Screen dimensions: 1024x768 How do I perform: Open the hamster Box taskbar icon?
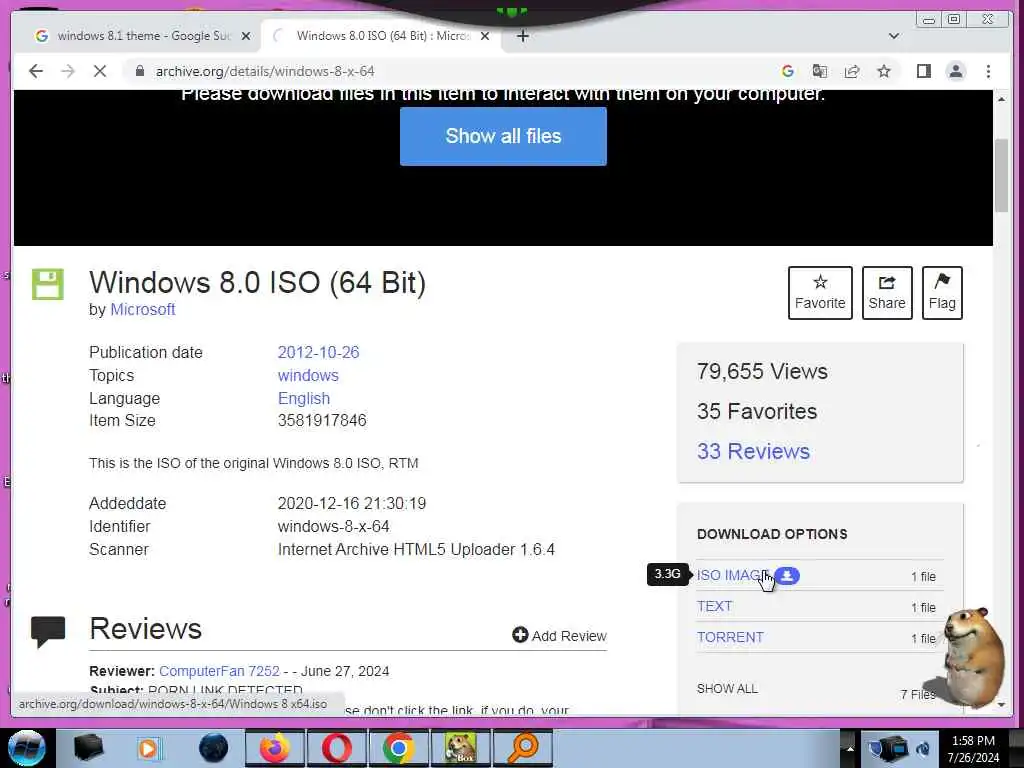pos(460,748)
